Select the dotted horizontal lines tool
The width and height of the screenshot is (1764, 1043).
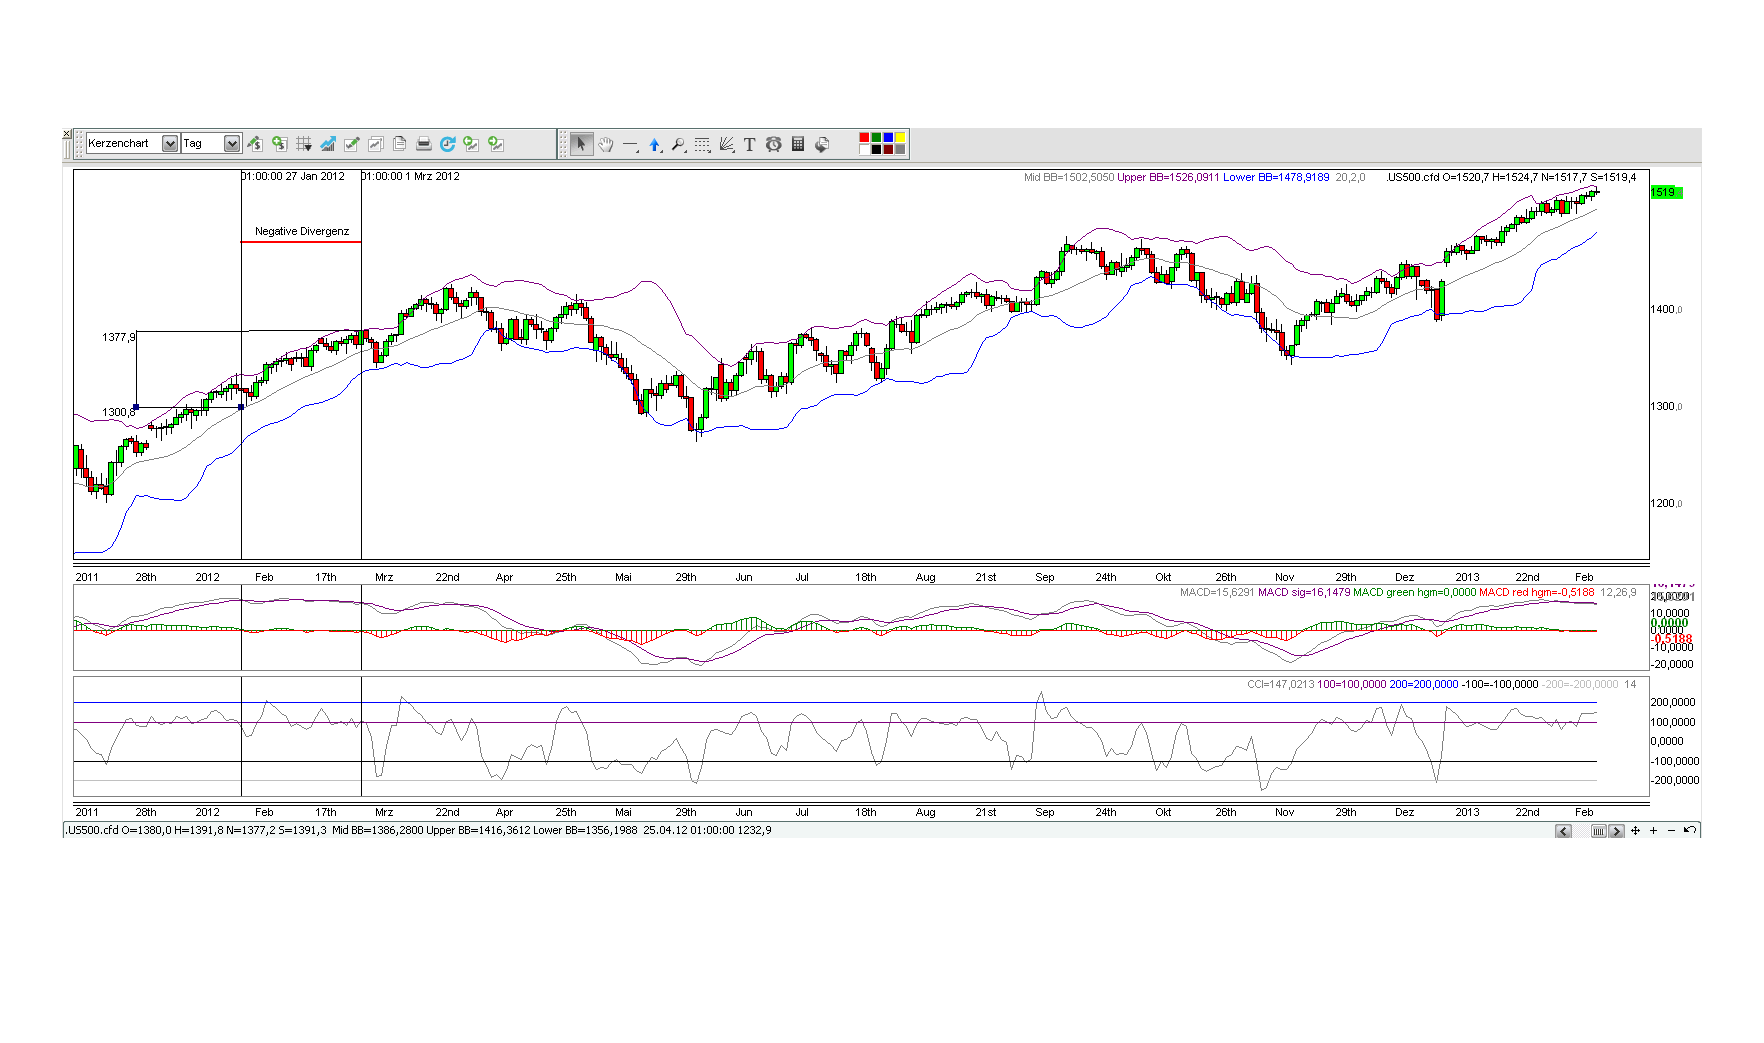702,144
